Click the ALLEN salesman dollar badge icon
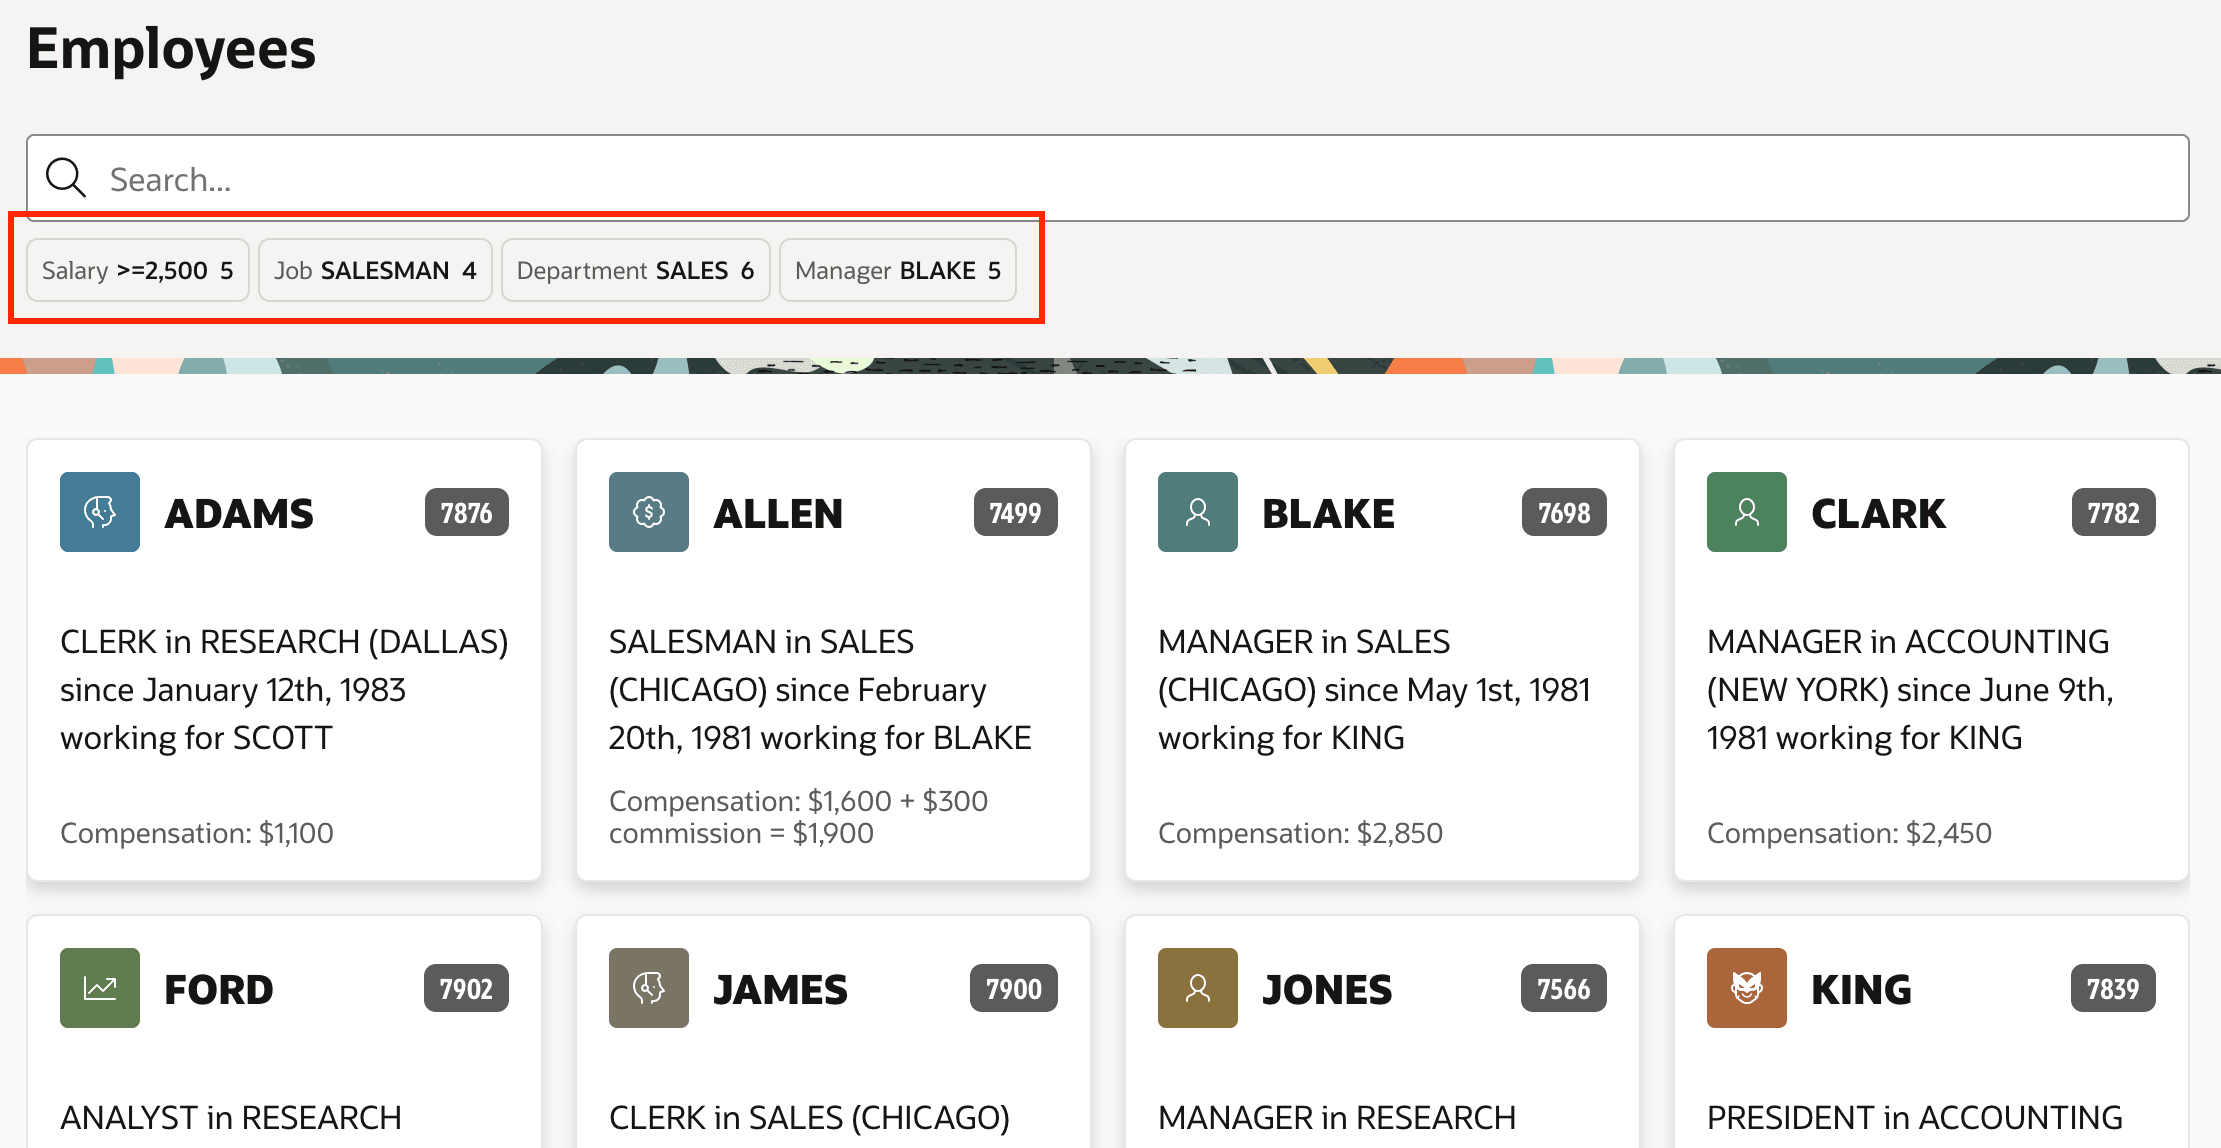 (x=649, y=512)
